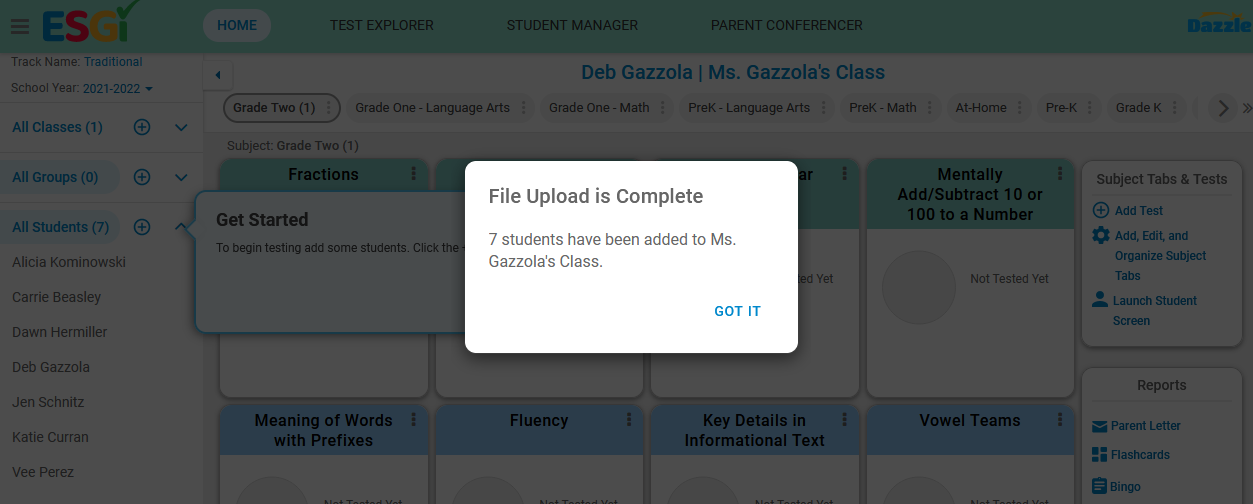Collapse the left sidebar panel arrow

coord(217,74)
